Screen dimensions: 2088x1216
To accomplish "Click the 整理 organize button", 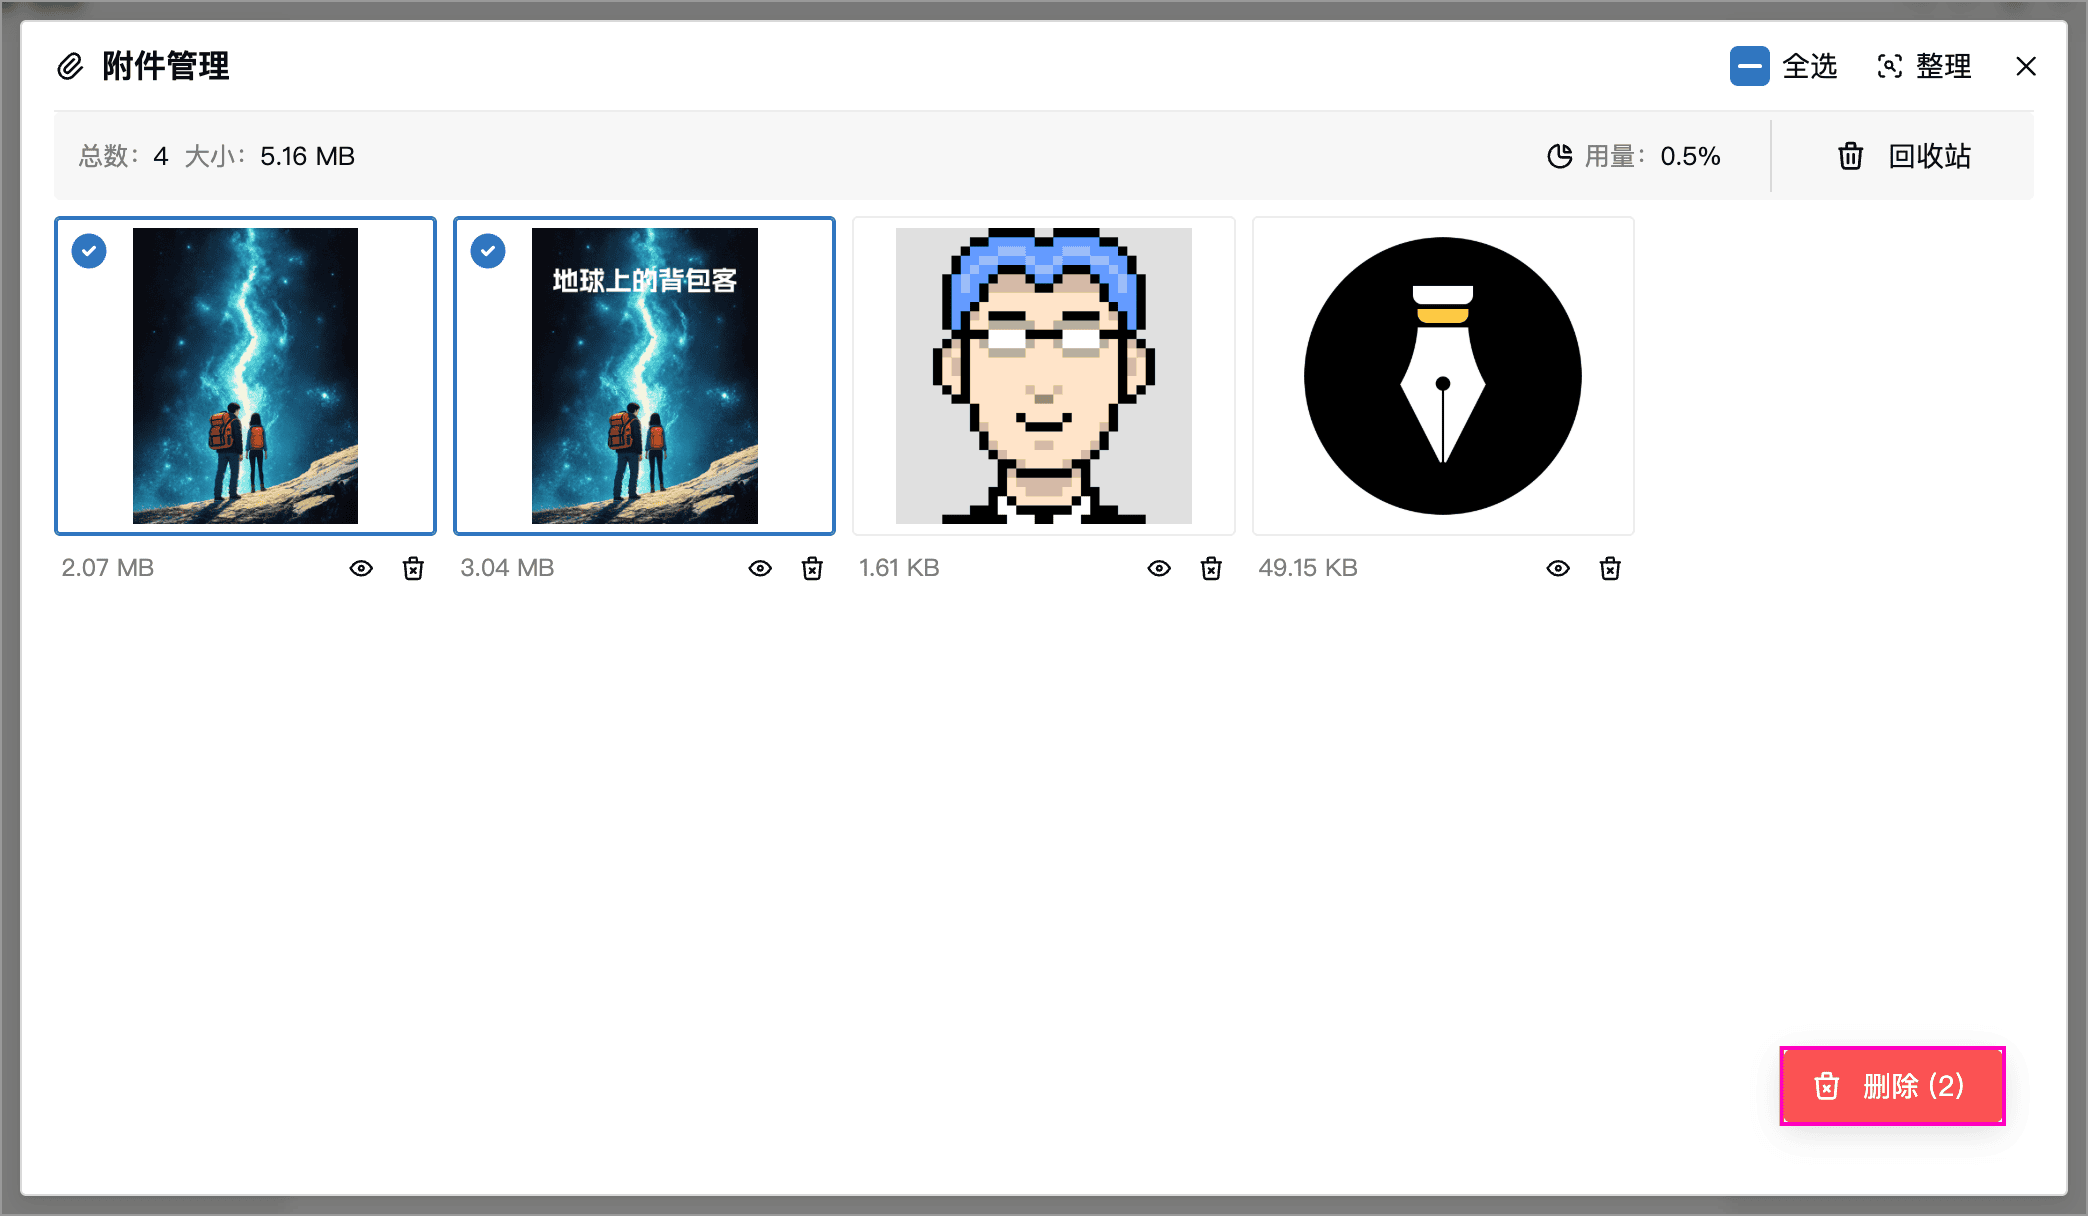I will point(1924,66).
